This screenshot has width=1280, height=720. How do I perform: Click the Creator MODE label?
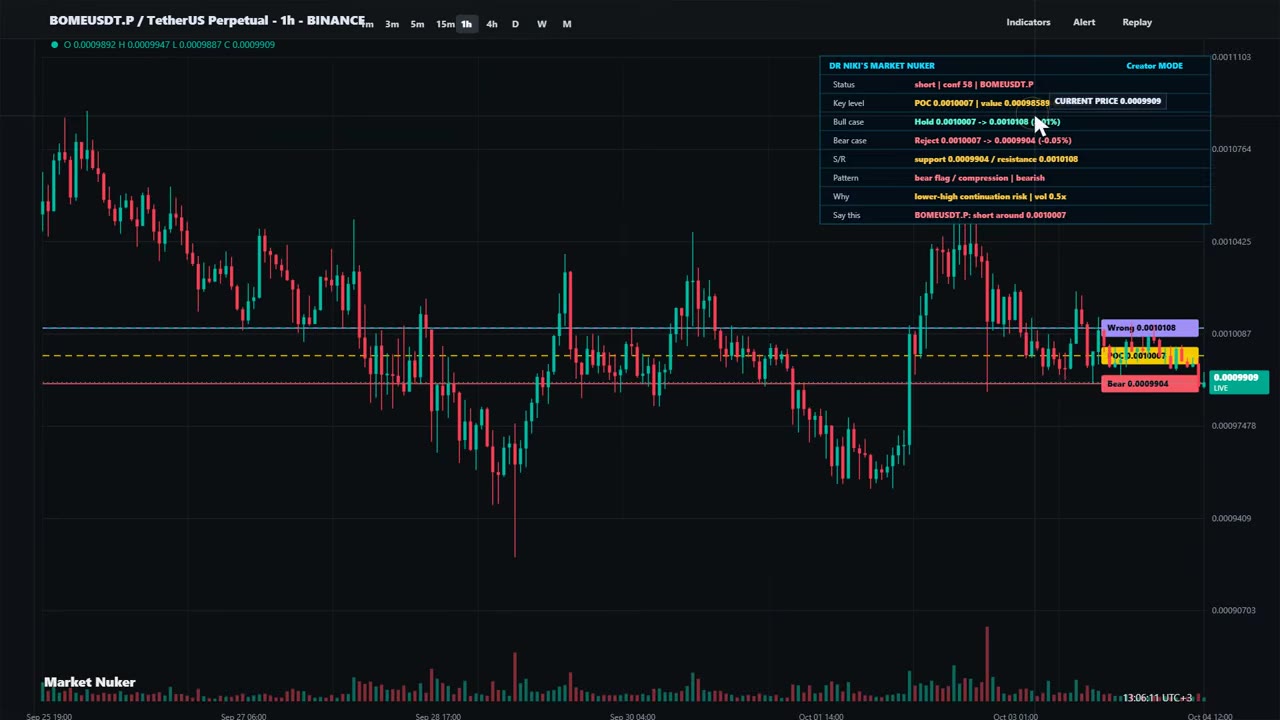click(x=1154, y=66)
